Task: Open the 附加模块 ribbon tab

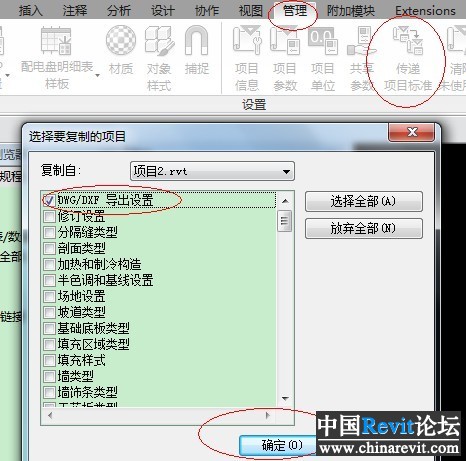Action: click(351, 11)
